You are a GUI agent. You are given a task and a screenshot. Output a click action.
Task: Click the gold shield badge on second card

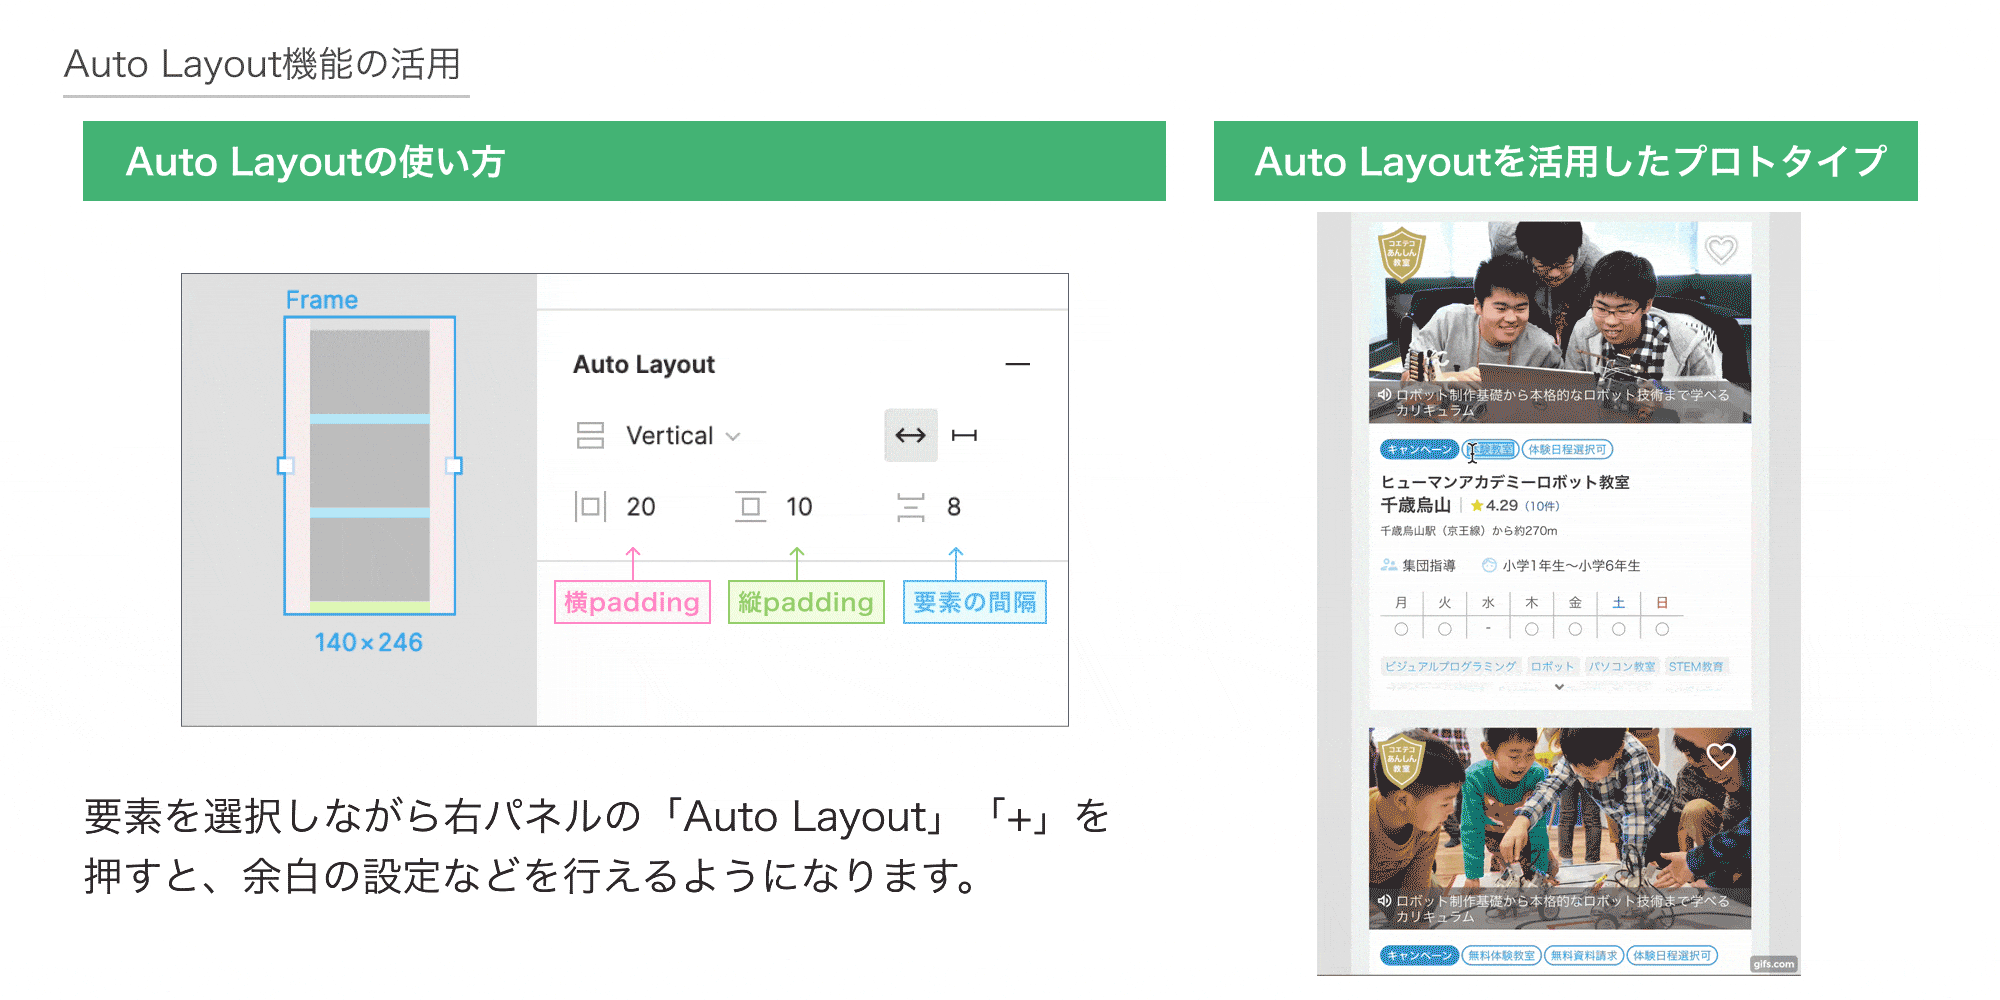pos(1402,761)
